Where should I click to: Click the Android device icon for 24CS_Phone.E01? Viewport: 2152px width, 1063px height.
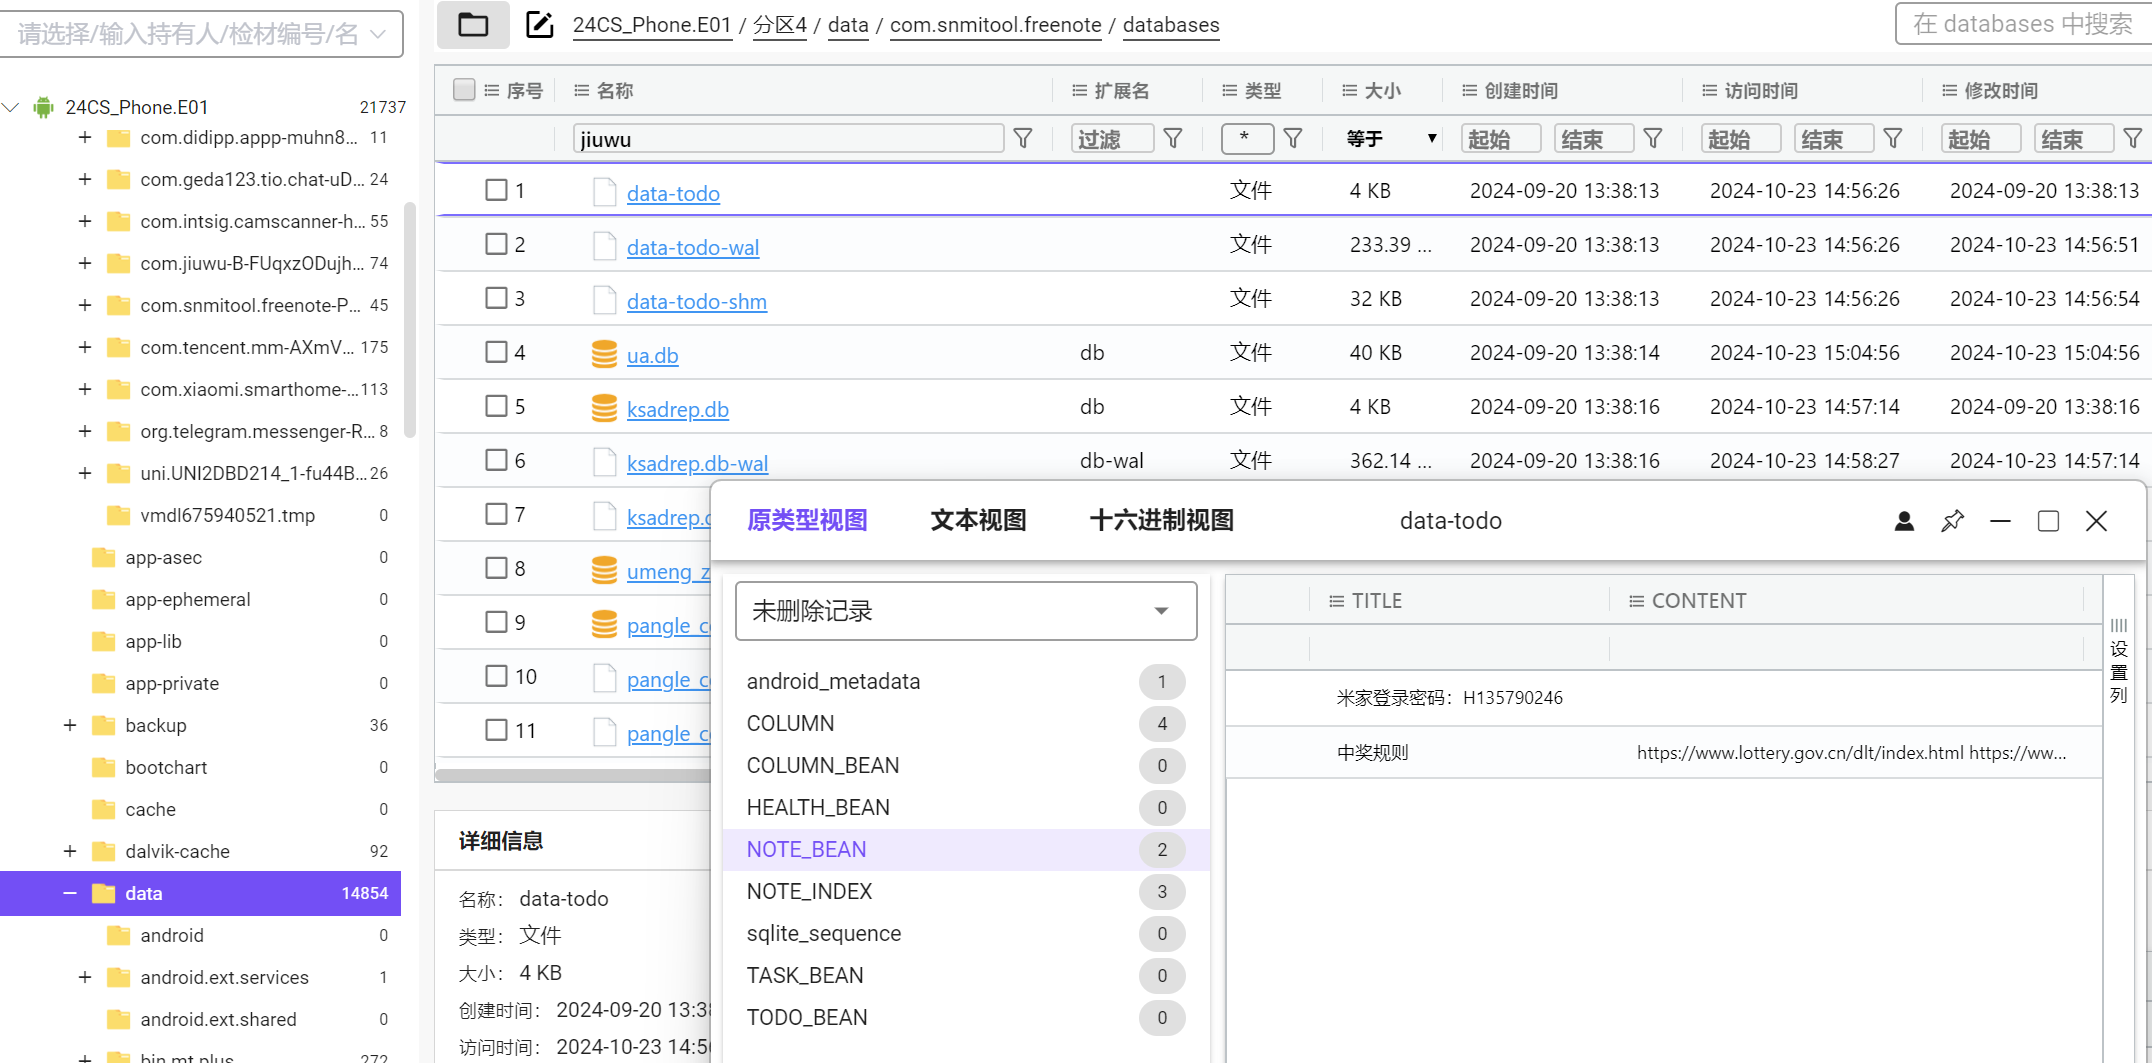coord(43,107)
